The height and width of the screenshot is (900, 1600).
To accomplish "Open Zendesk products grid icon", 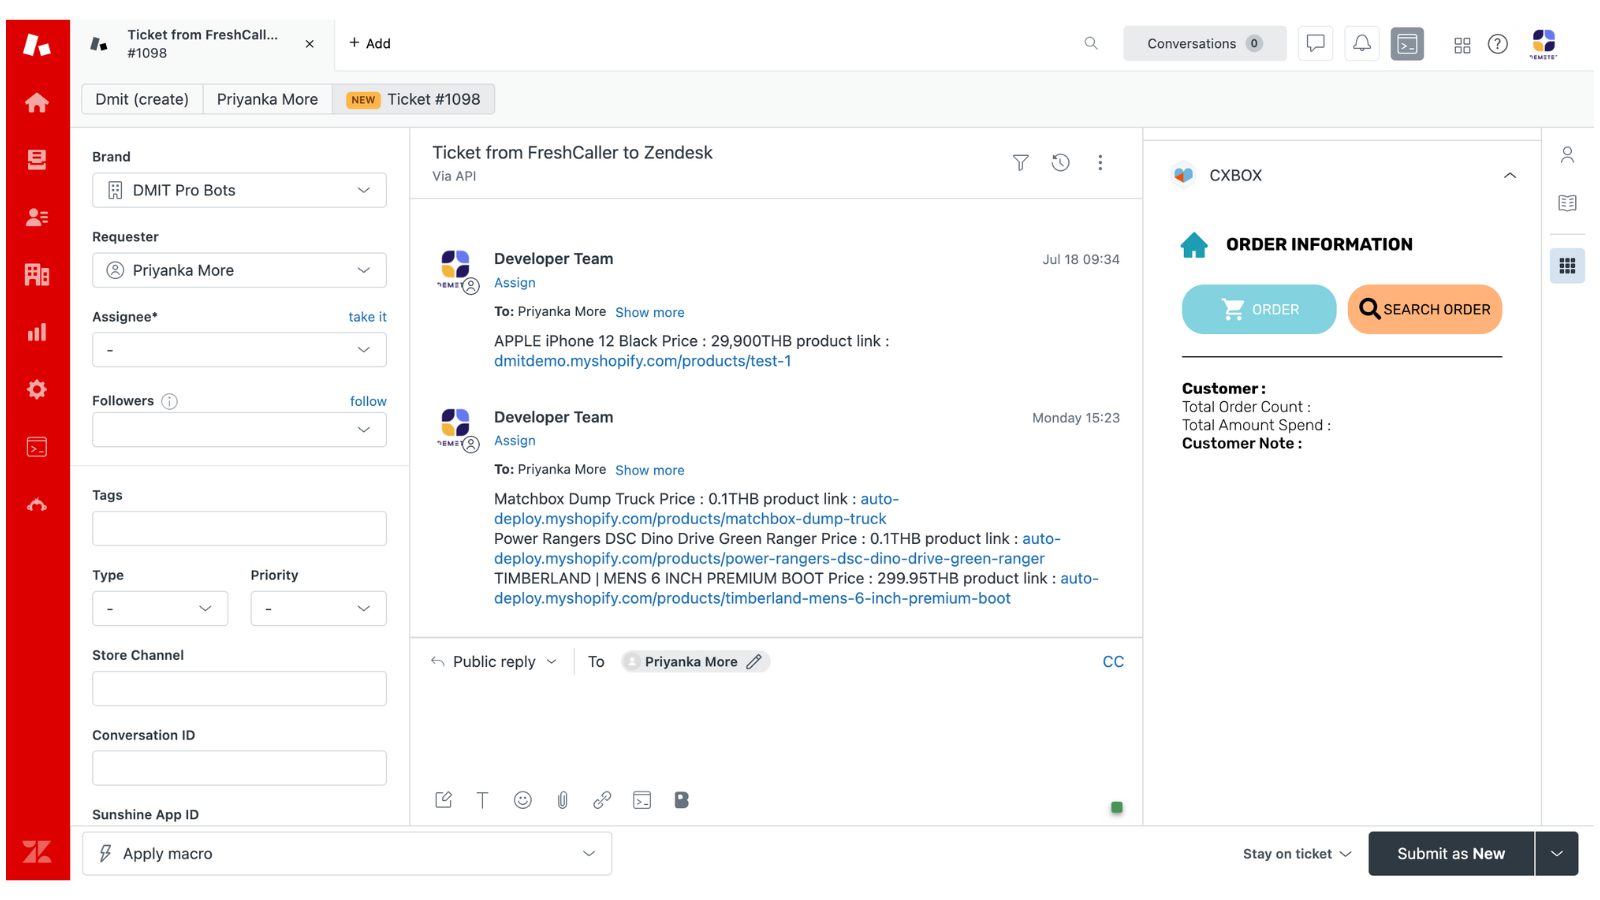I will [1462, 45].
